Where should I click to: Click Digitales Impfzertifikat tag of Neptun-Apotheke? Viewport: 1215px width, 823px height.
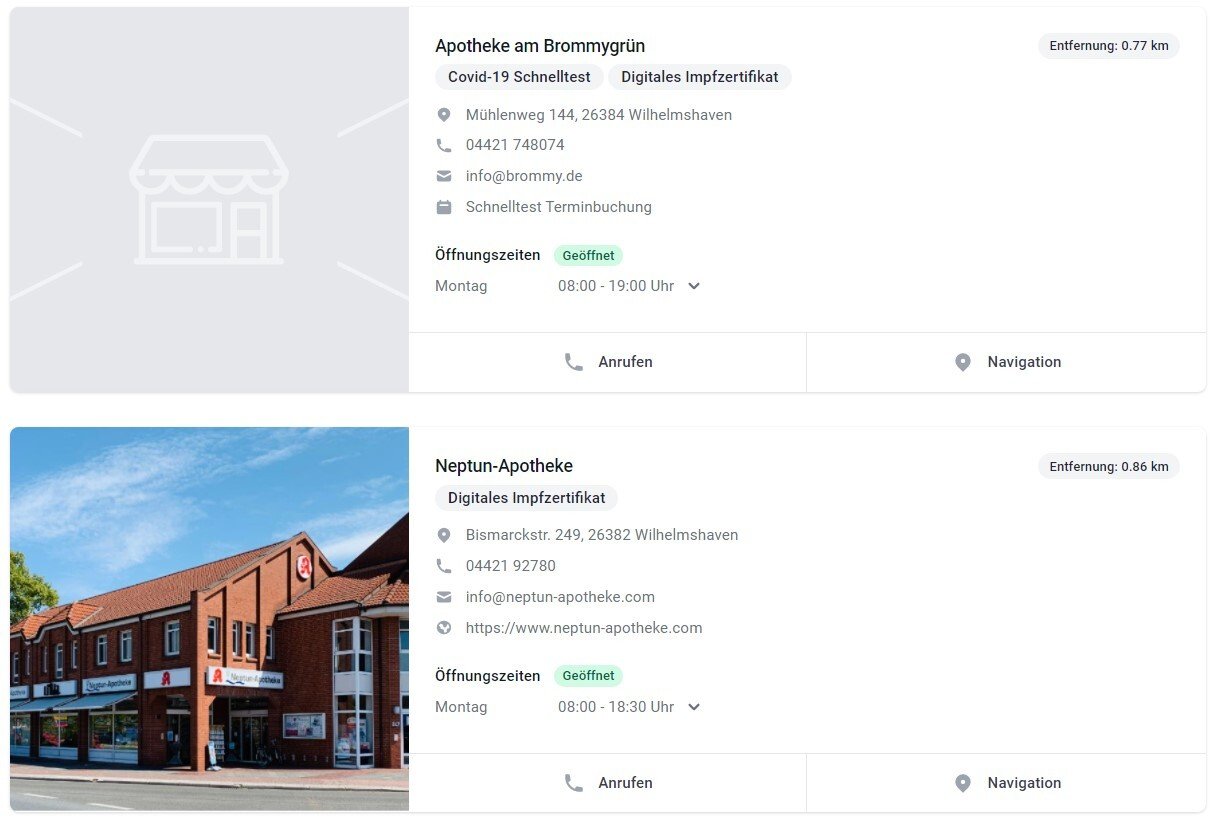(x=526, y=498)
